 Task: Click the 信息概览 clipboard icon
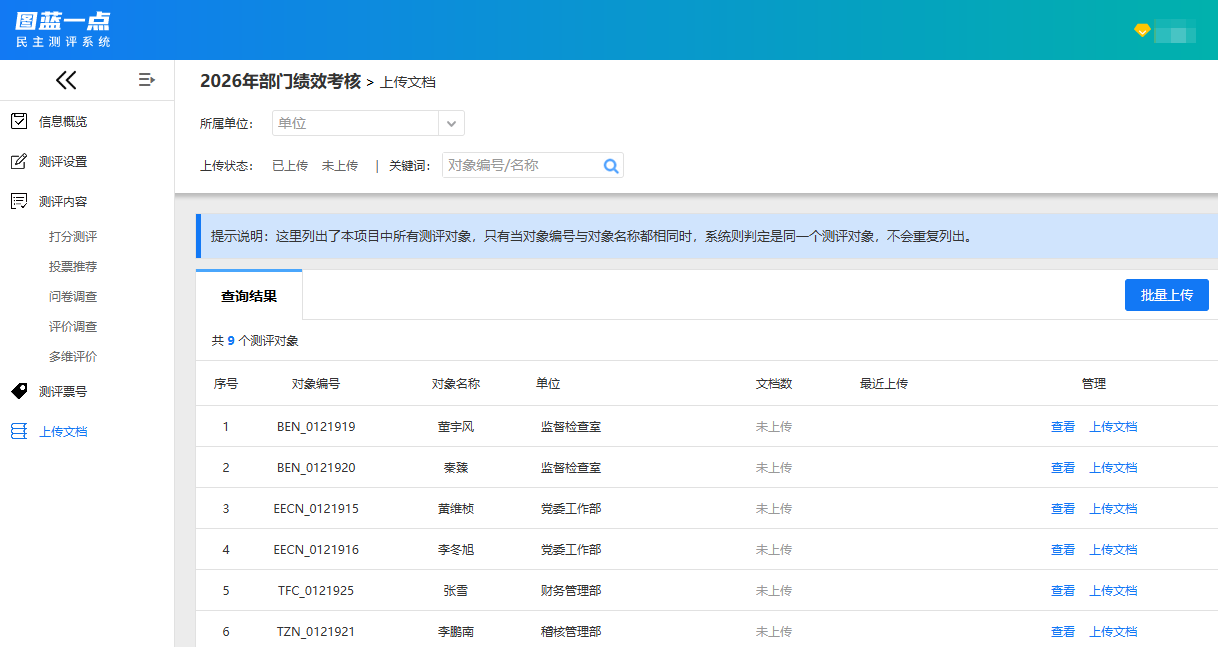pos(19,121)
